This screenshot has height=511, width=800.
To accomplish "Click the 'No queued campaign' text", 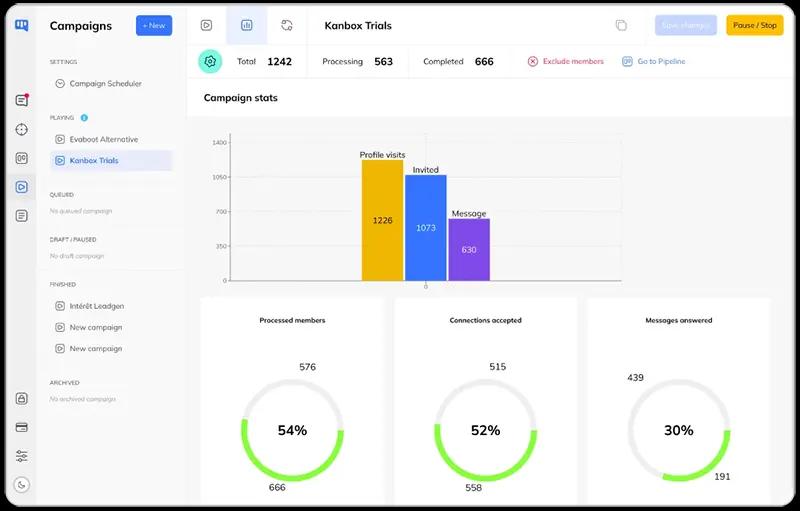I will (x=81, y=211).
